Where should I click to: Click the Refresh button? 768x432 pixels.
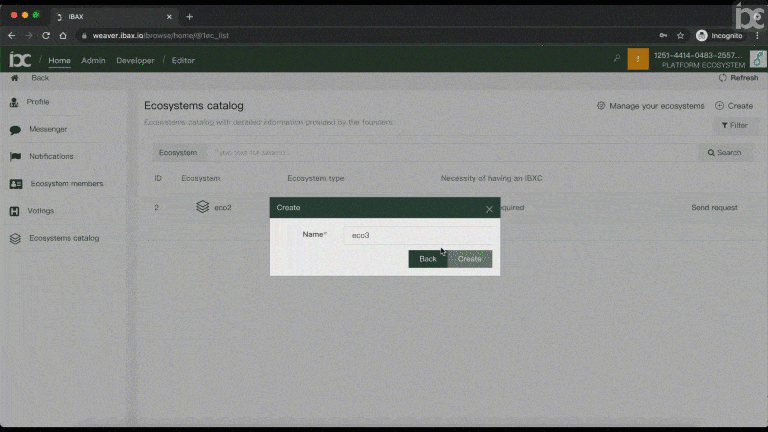click(738, 78)
